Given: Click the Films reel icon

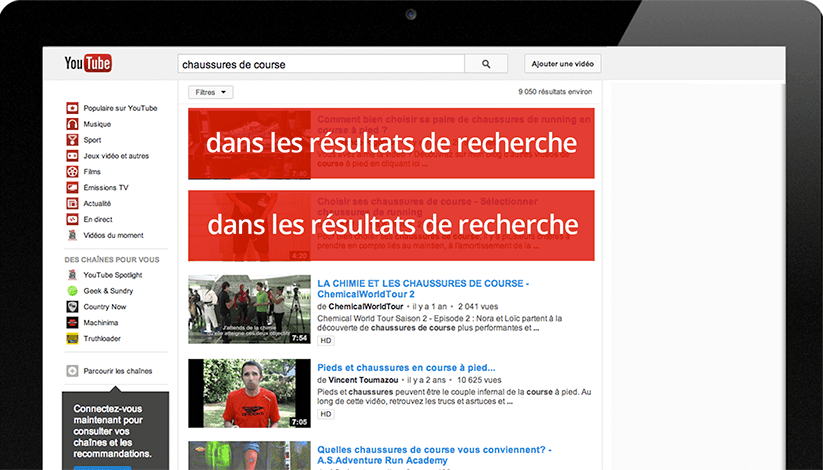Looking at the screenshot, I should (x=72, y=172).
